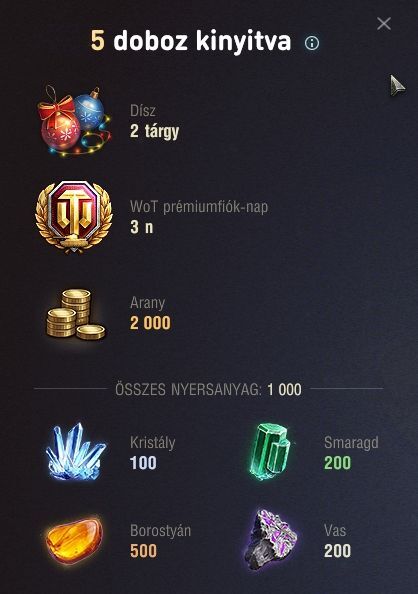Image resolution: width=418 pixels, height=594 pixels.
Task: Click the green Smaragd emerald icon
Action: [x=270, y=452]
